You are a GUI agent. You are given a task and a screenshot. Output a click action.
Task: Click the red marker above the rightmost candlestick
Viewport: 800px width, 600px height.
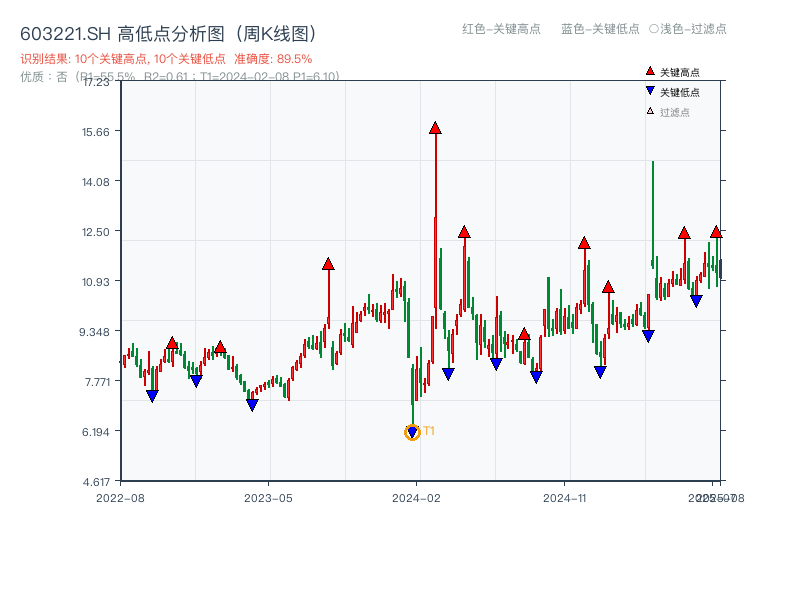tap(716, 230)
